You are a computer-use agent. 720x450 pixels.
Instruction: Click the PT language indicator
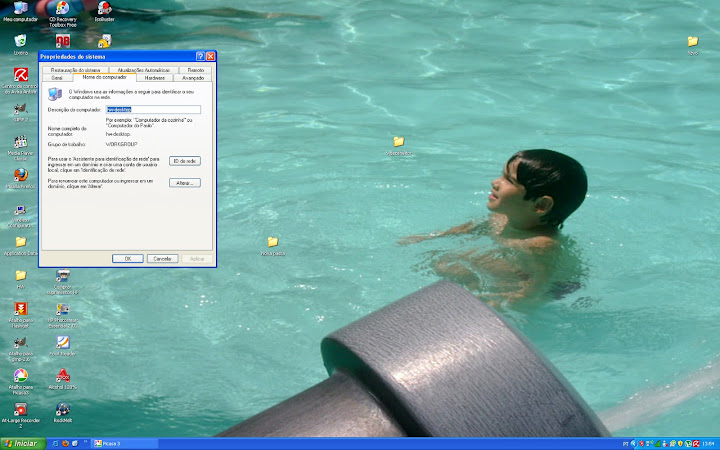[625, 444]
